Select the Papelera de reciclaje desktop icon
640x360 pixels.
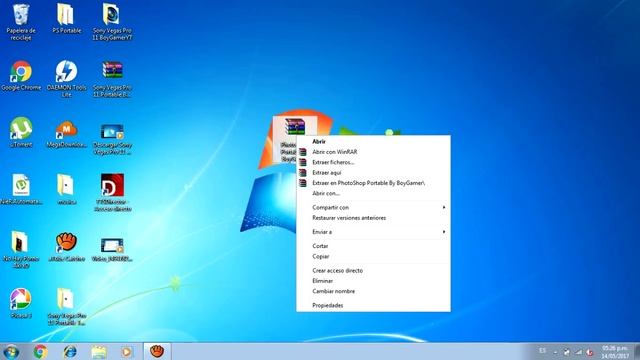(x=21, y=22)
